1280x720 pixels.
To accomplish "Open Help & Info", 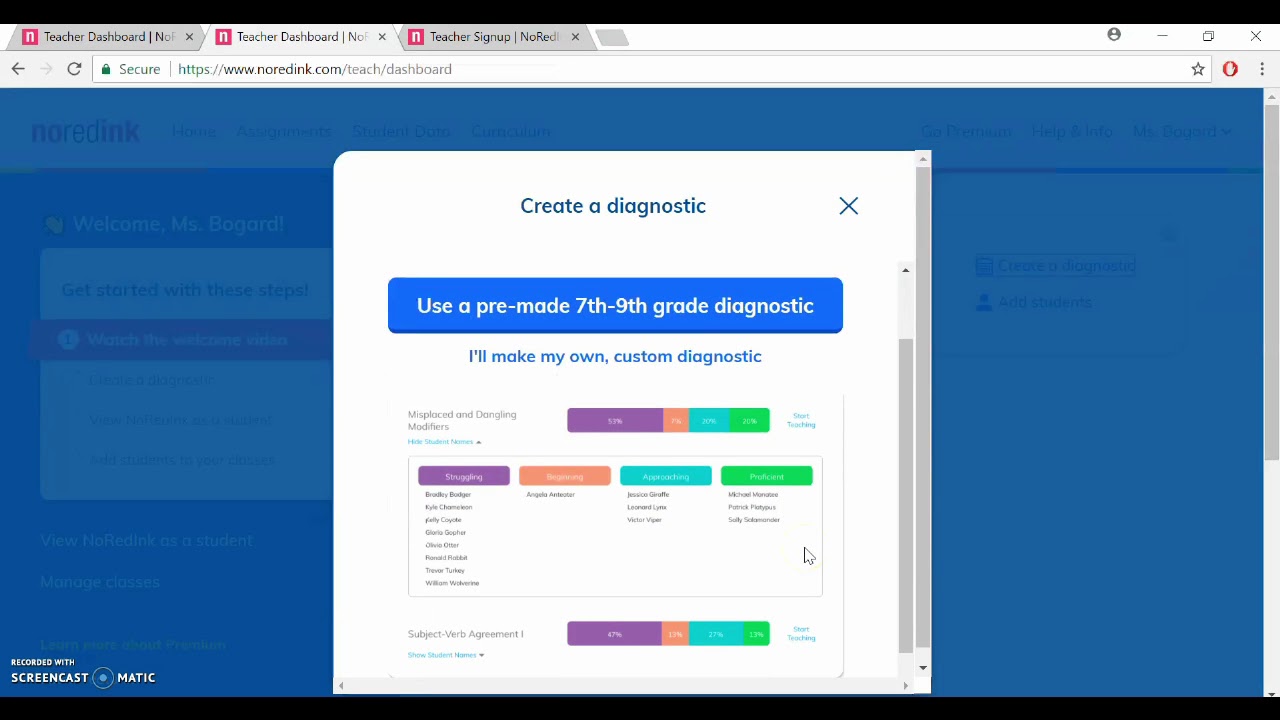I will click(x=1072, y=131).
